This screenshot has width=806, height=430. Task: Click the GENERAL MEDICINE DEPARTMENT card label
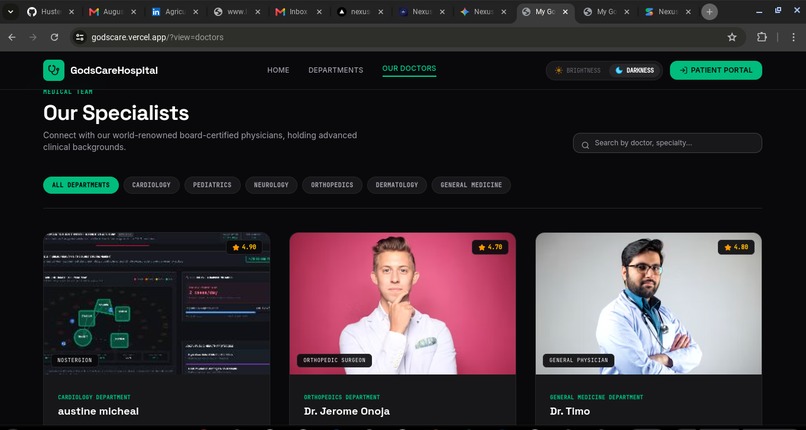coord(596,397)
